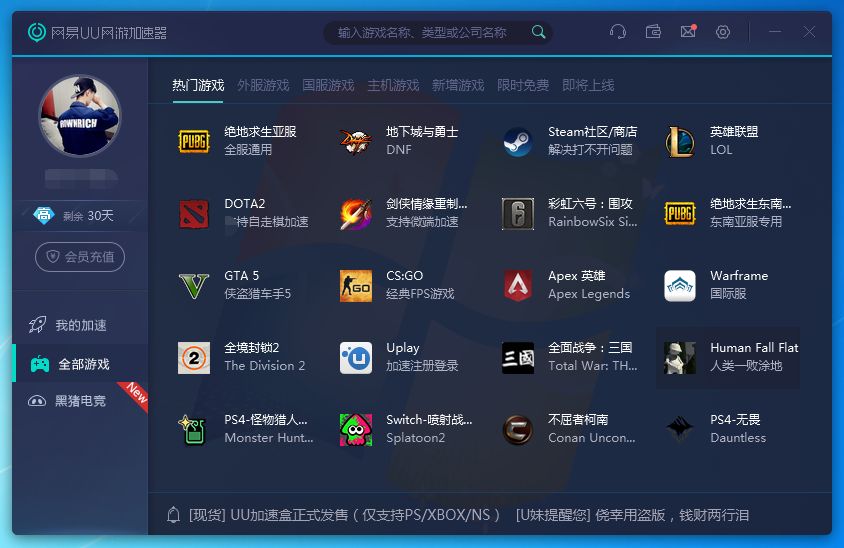This screenshot has height=548, width=844.
Task: Select the Apex 英雄 title text
Action: point(577,276)
